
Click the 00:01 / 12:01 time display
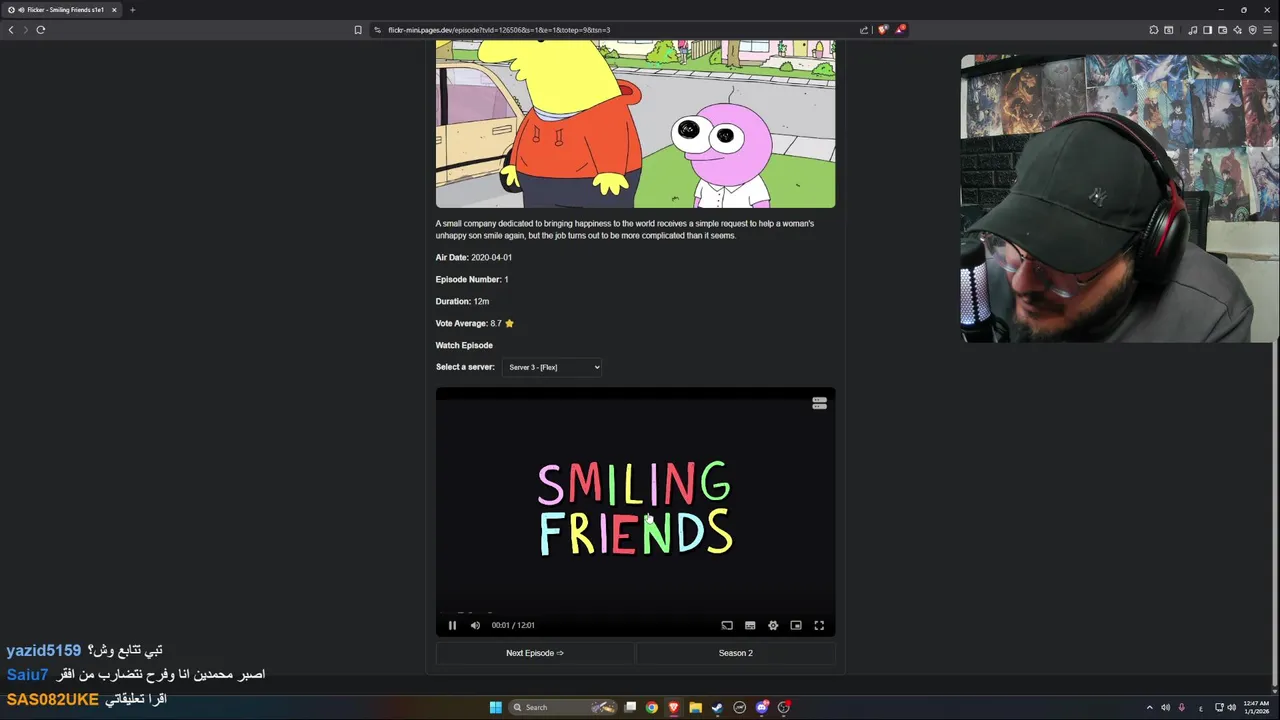click(x=513, y=625)
